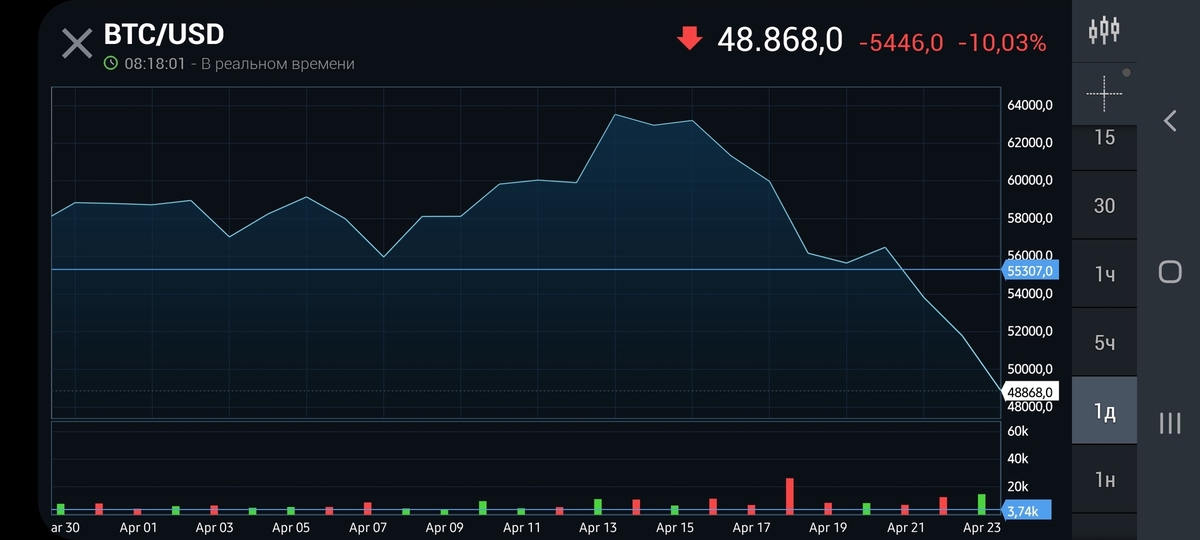Click the Apr 17 date label
Image resolution: width=1200 pixels, height=540 pixels.
pos(751,527)
